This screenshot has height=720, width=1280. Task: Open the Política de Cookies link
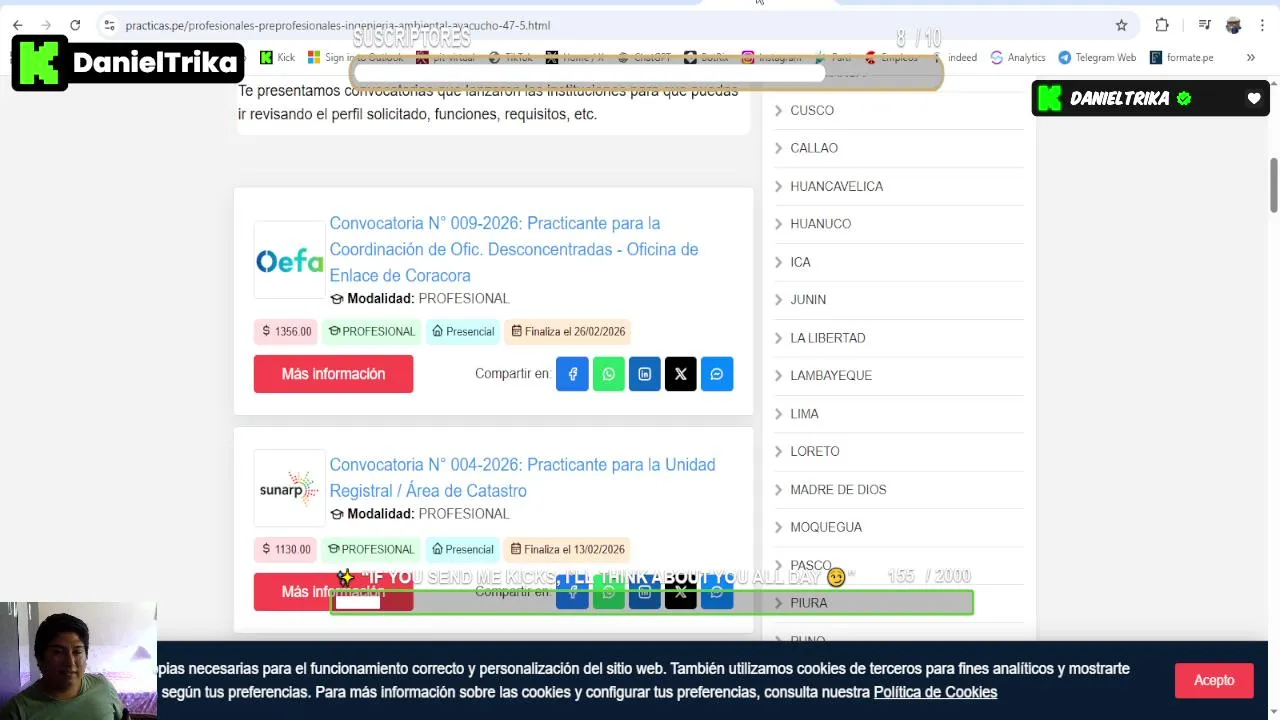click(x=935, y=692)
